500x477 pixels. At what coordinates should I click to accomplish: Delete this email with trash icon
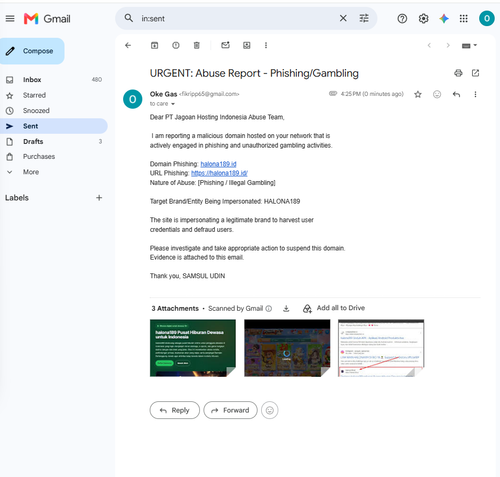197,45
